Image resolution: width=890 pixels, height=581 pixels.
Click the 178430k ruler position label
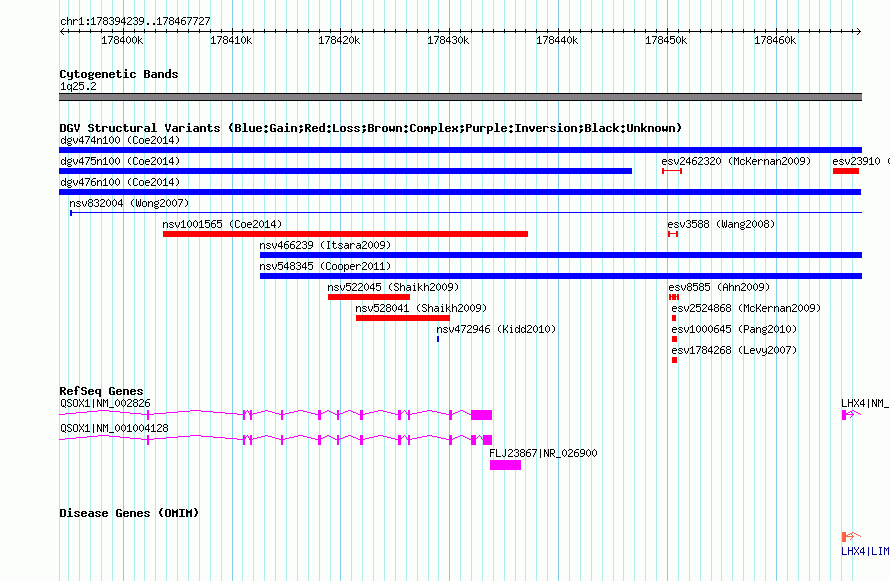pyautogui.click(x=448, y=40)
